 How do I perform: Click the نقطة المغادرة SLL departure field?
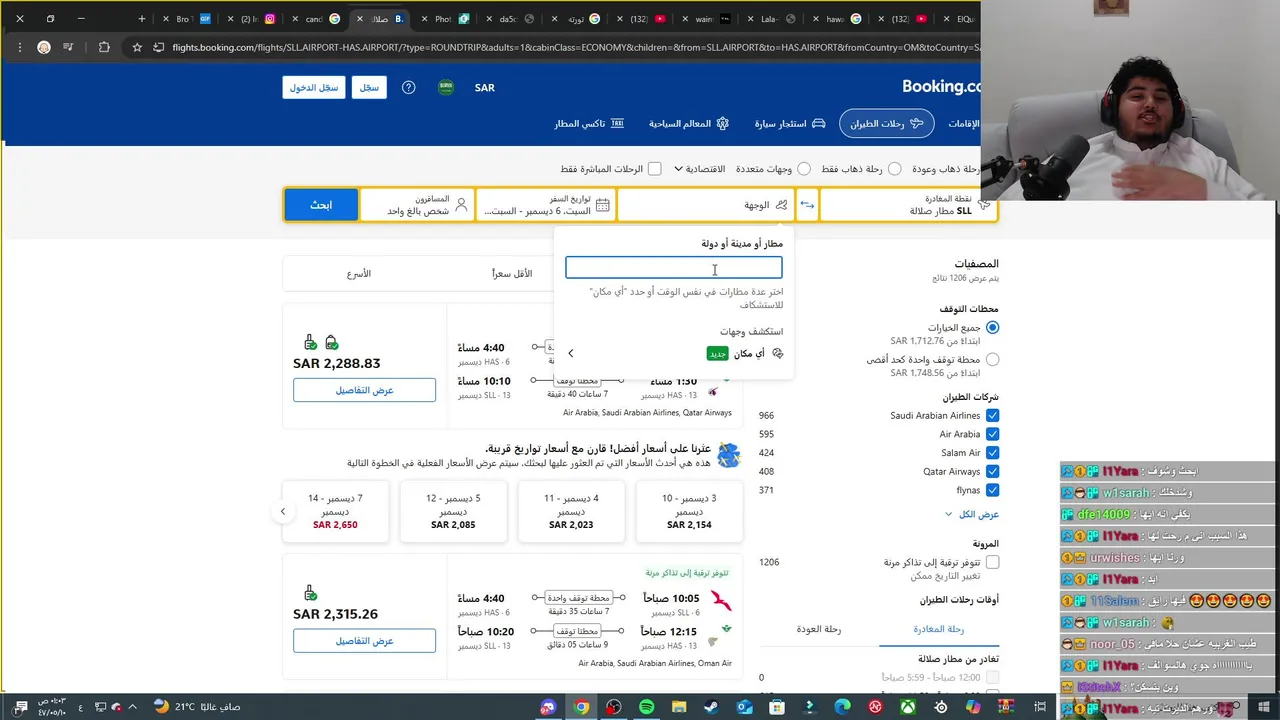908,204
